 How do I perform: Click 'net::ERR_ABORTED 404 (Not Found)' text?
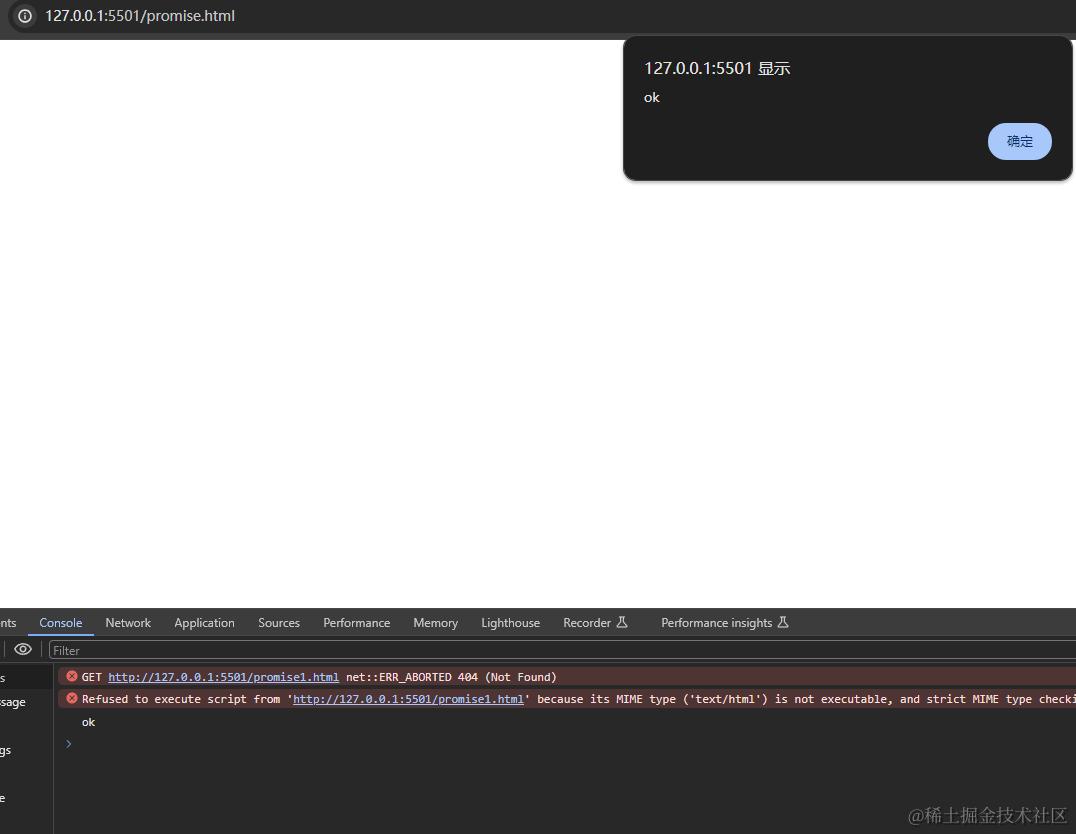coord(451,677)
